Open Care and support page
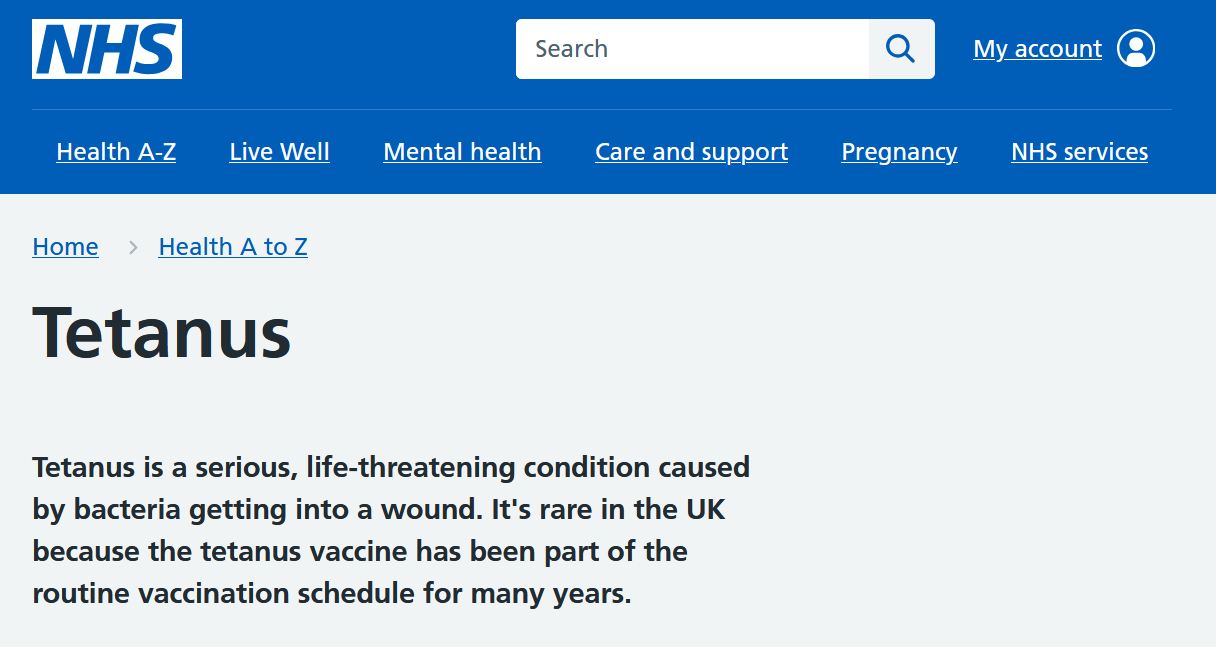The width and height of the screenshot is (1216, 647). click(x=691, y=151)
